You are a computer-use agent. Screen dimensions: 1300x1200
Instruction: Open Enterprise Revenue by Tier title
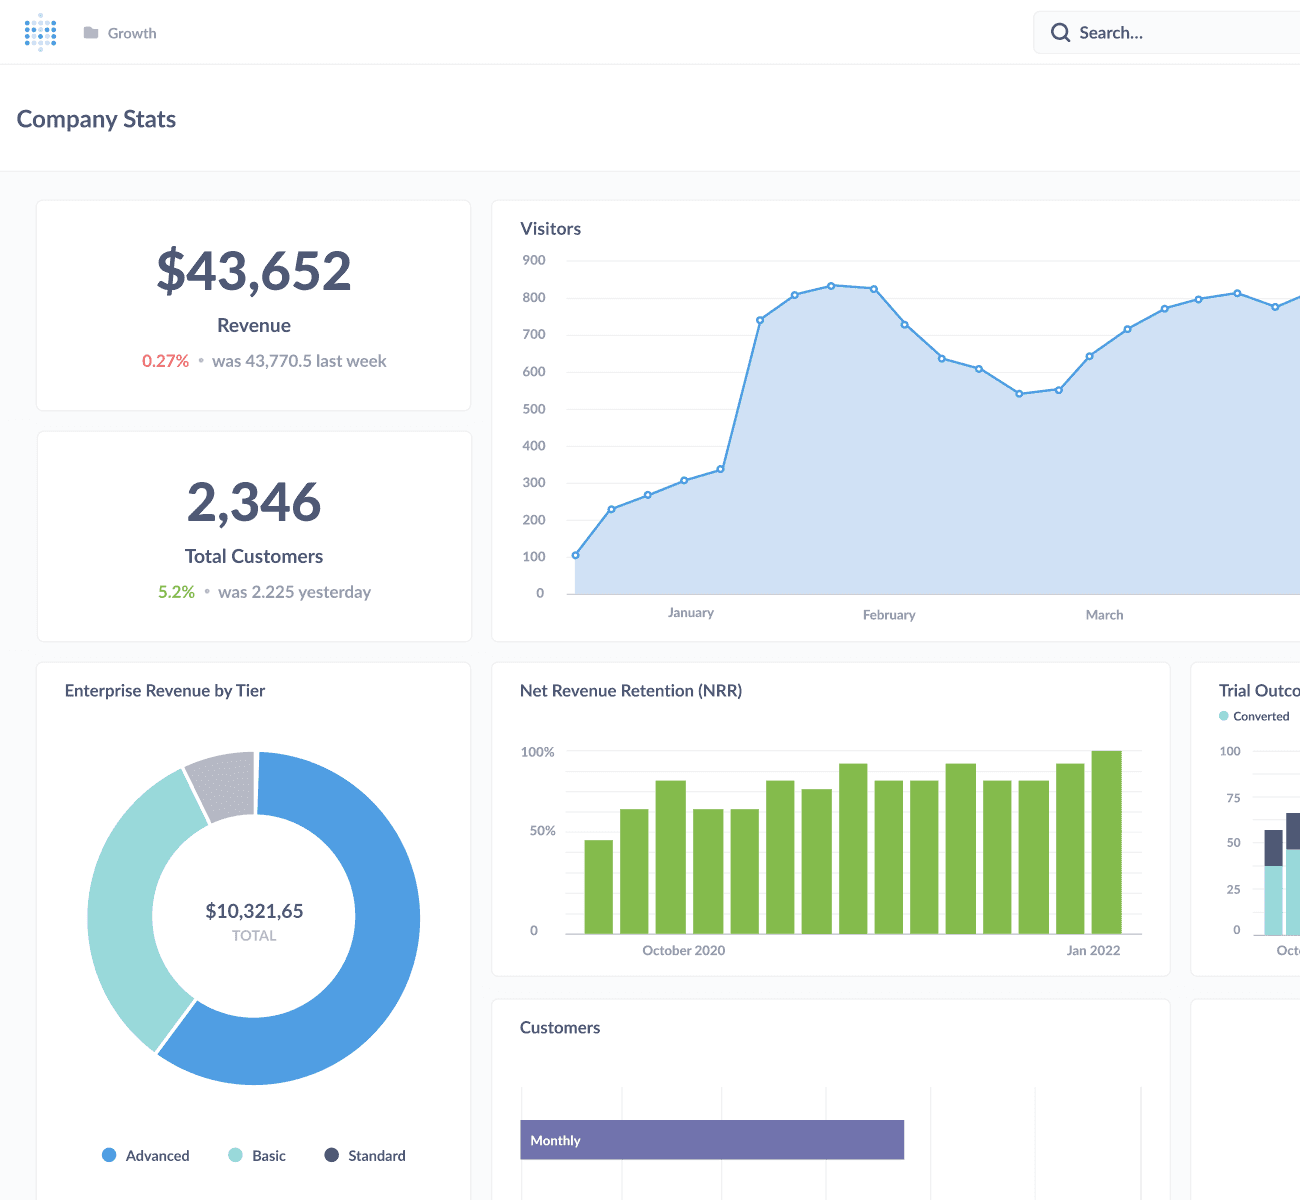(165, 691)
